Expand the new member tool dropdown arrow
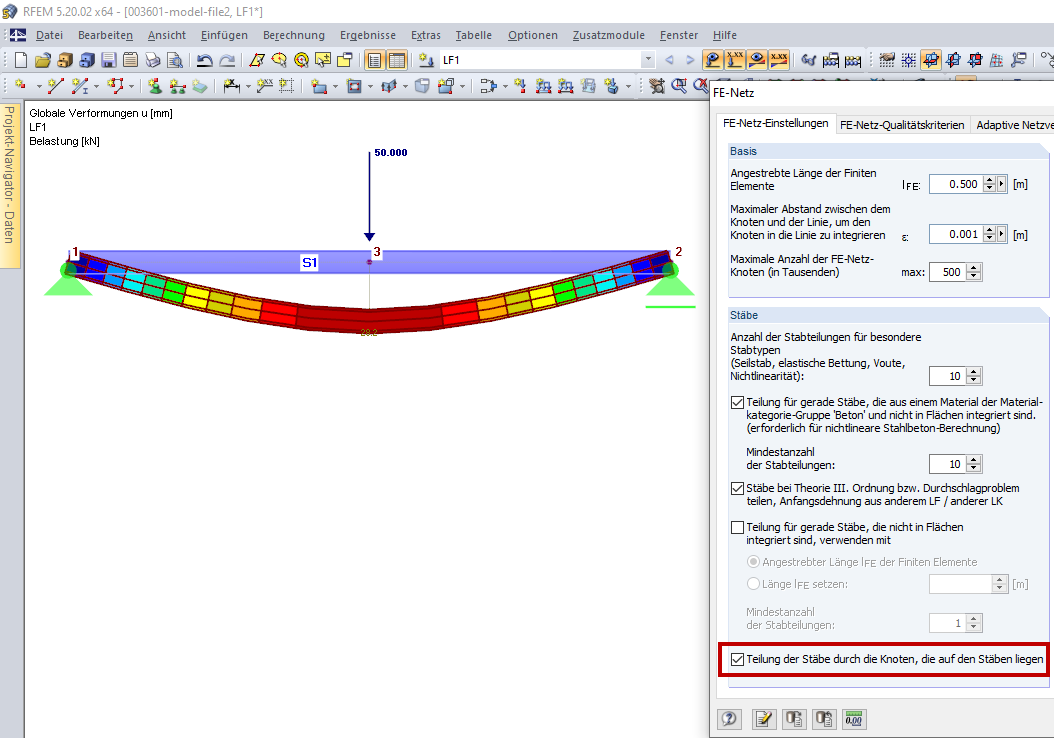This screenshot has width=1054, height=738. coord(97,86)
